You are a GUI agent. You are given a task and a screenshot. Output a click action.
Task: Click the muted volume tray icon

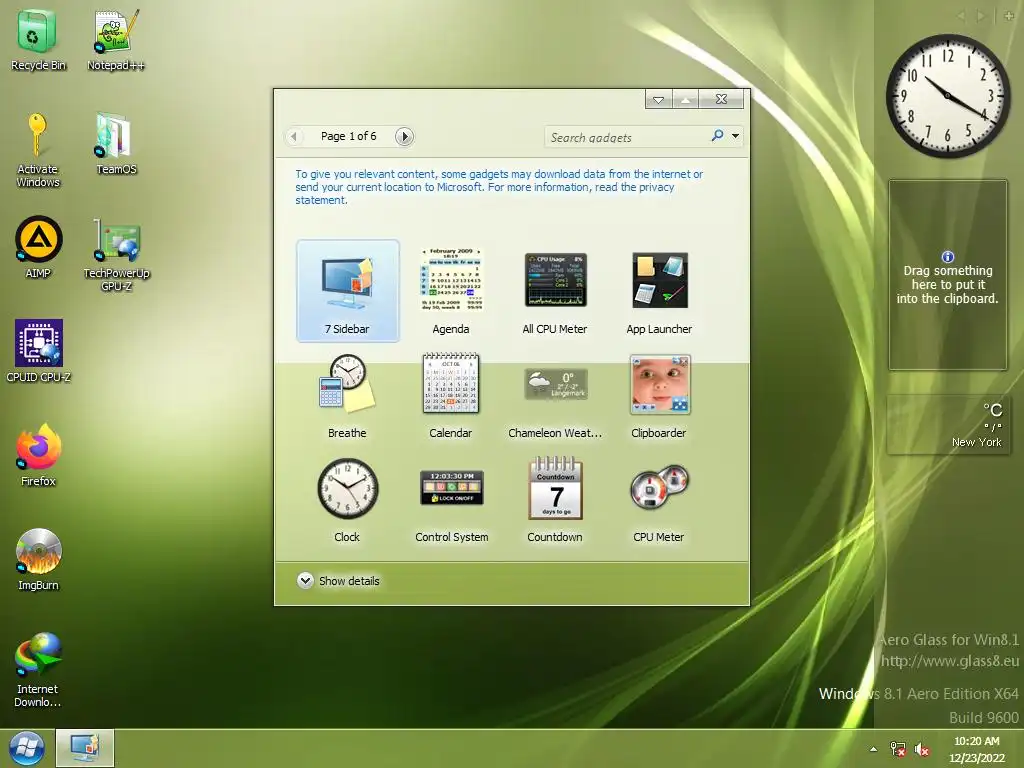[x=921, y=749]
